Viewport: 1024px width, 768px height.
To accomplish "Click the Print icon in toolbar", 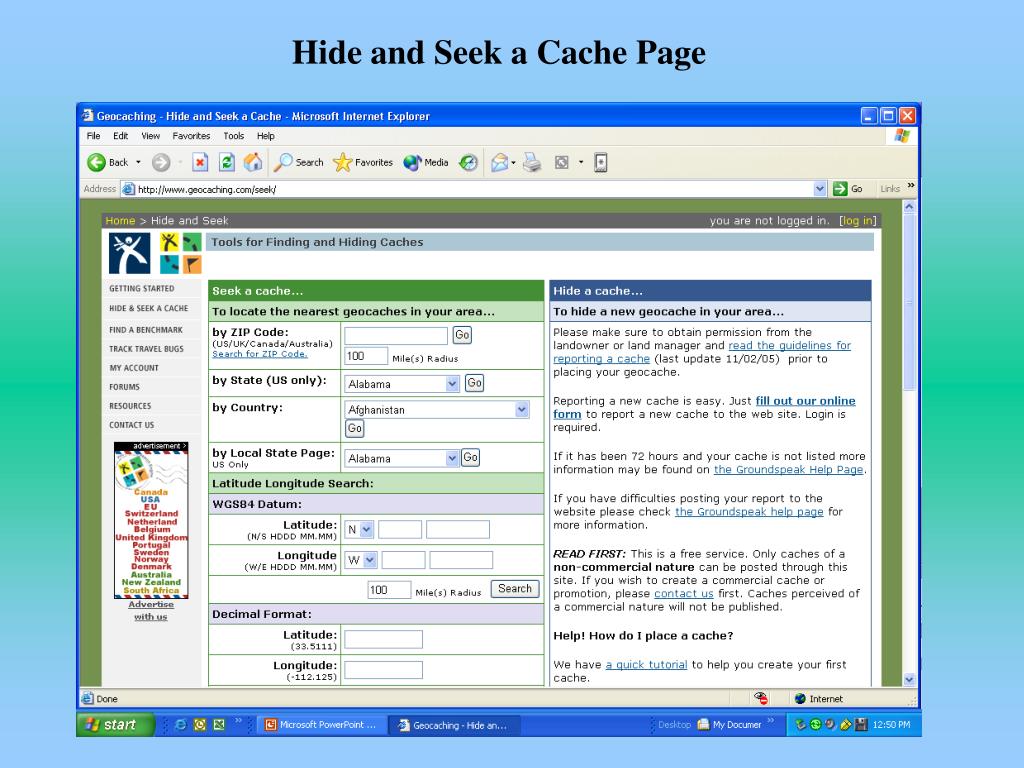I will (532, 162).
